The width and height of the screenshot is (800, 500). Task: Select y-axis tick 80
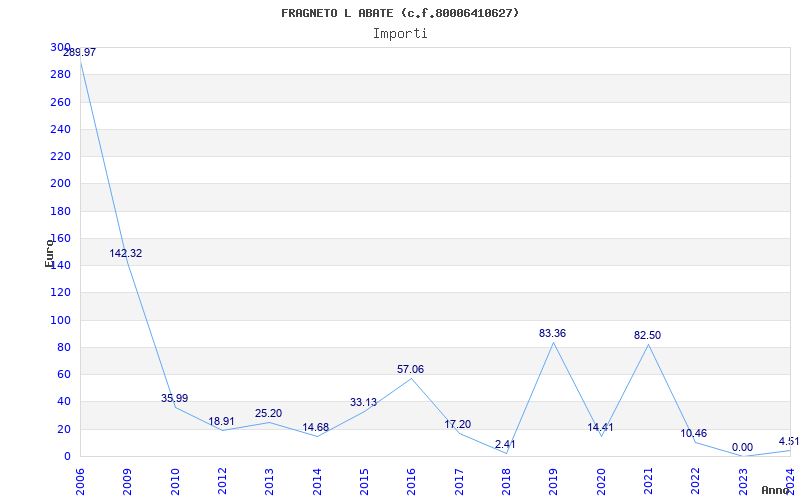(63, 347)
